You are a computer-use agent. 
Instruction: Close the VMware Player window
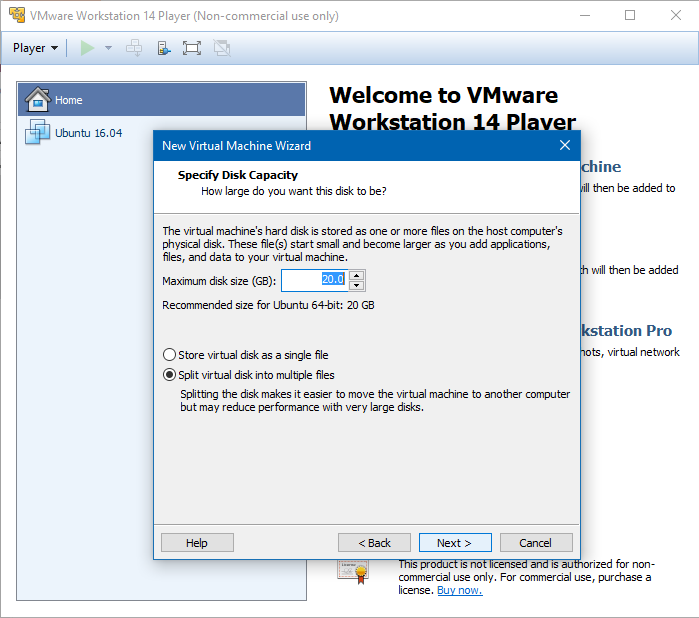(x=676, y=16)
